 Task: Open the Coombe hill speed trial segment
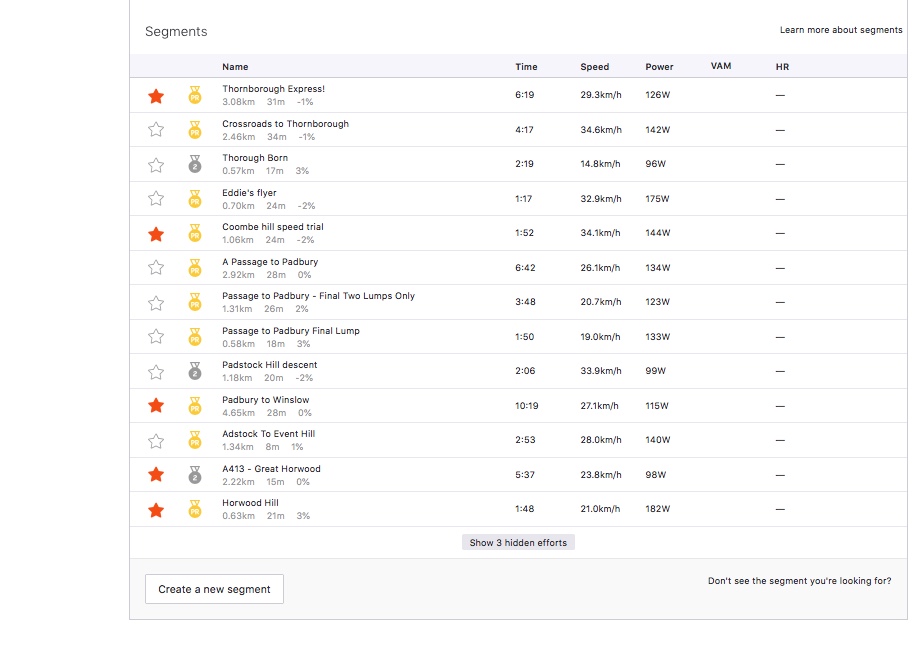click(x=270, y=227)
